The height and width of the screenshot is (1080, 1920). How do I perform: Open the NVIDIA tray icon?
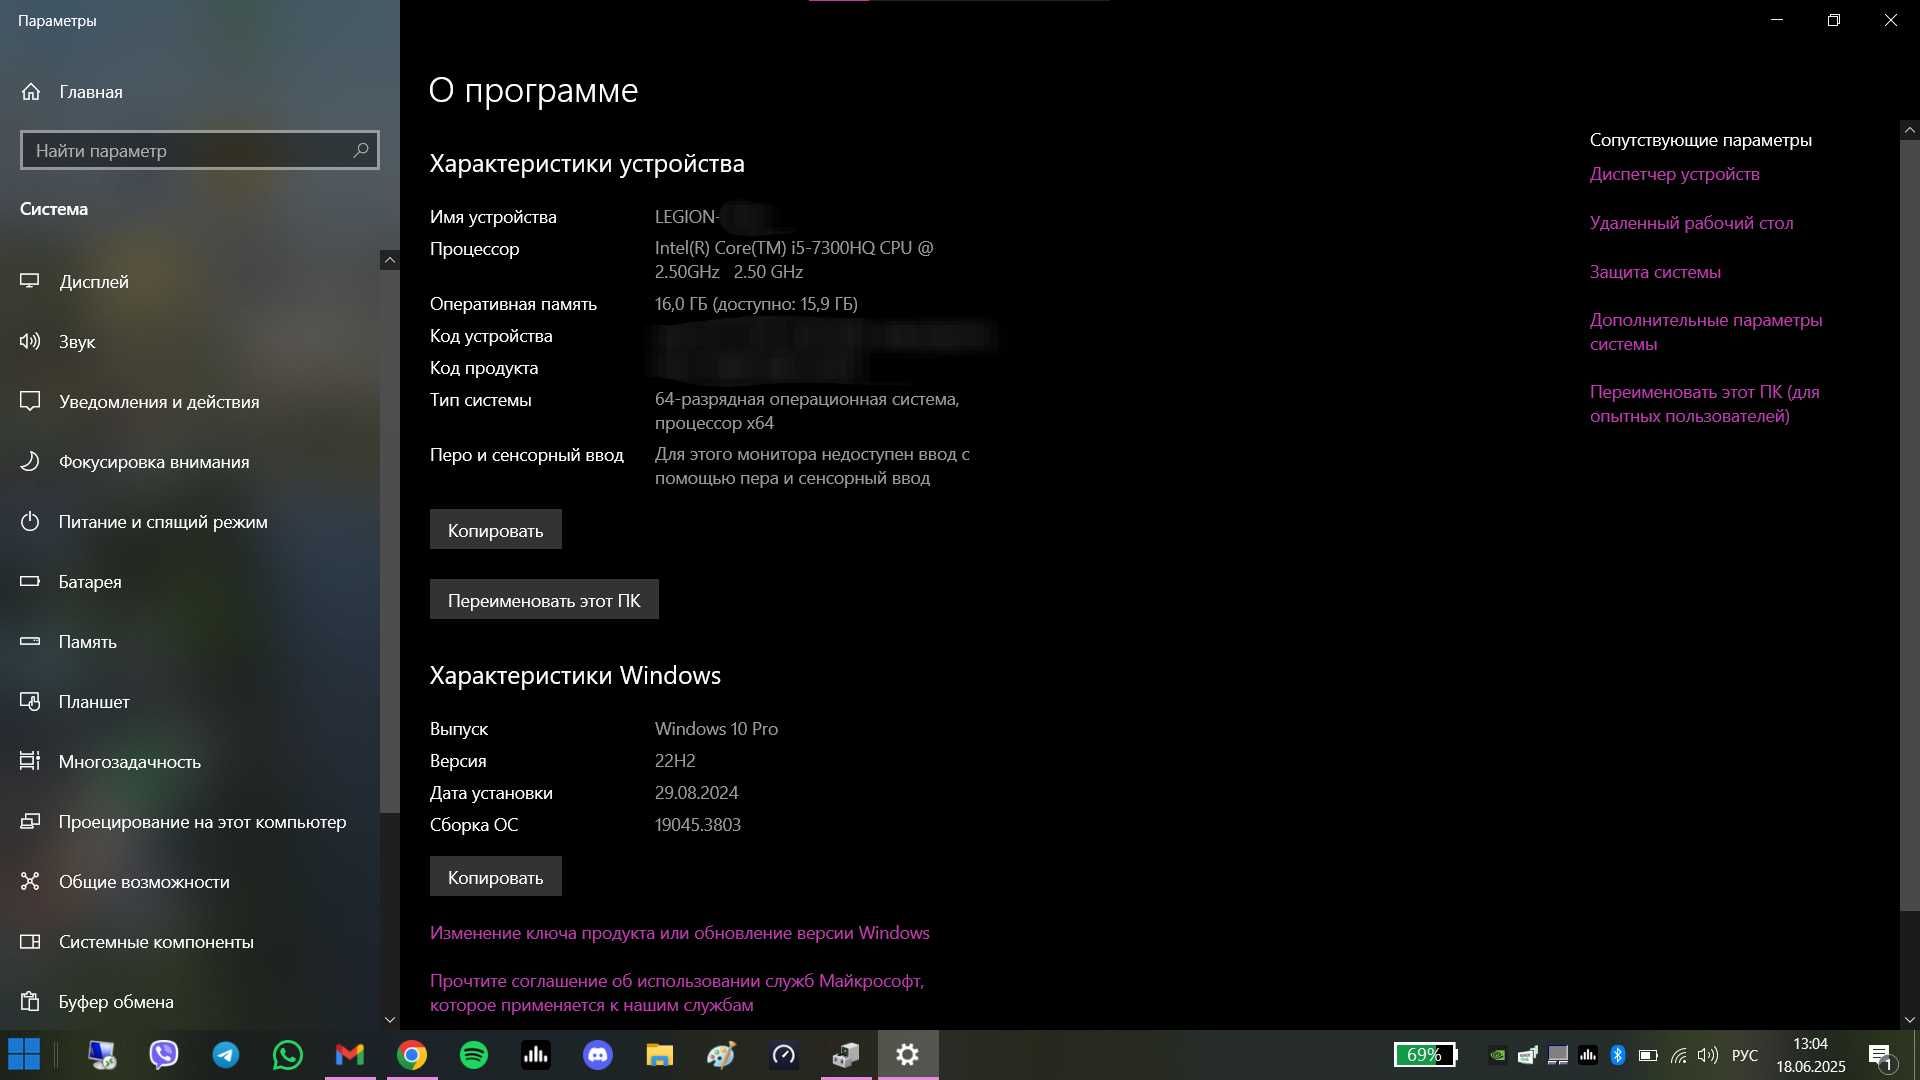coord(1497,1055)
